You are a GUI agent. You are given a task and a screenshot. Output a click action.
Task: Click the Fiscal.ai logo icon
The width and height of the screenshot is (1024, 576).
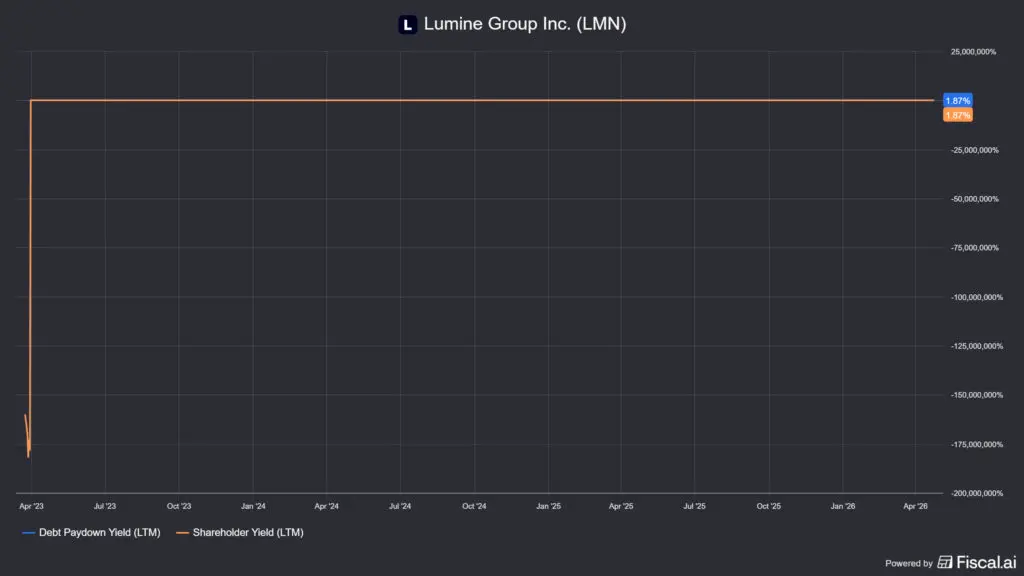coord(945,562)
